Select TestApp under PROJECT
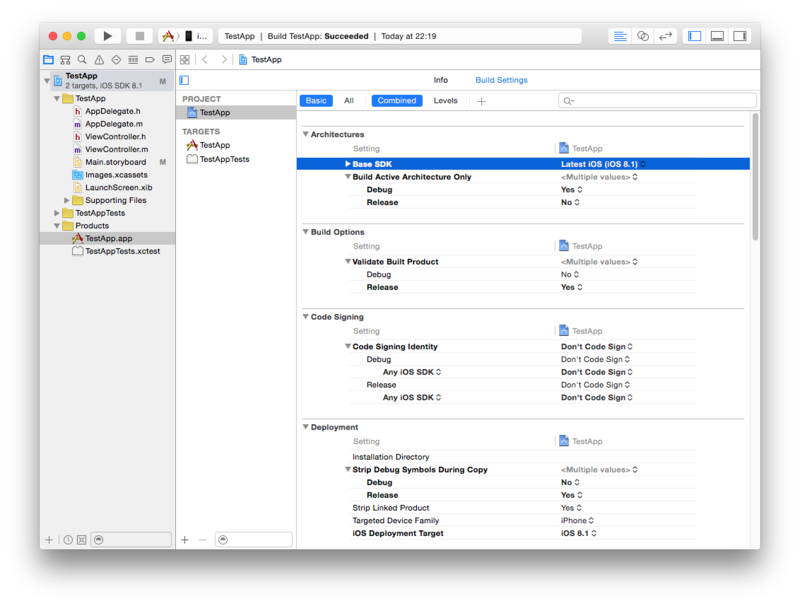Viewport: 800px width, 606px height. pyautogui.click(x=236, y=112)
